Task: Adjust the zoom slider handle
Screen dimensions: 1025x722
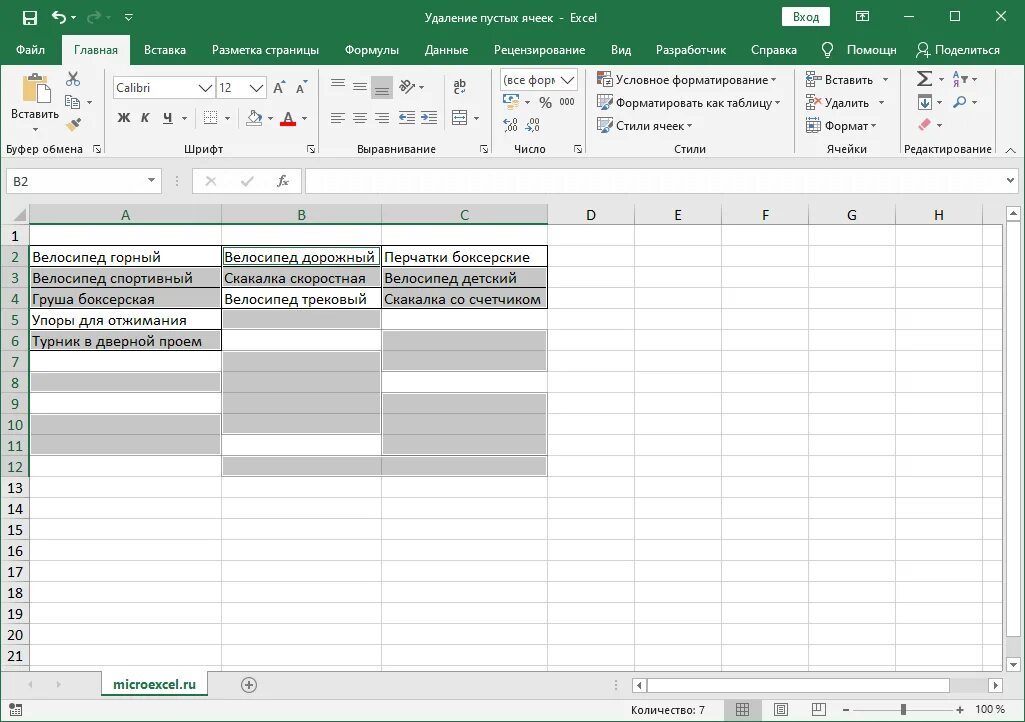Action: pyautogui.click(x=903, y=710)
